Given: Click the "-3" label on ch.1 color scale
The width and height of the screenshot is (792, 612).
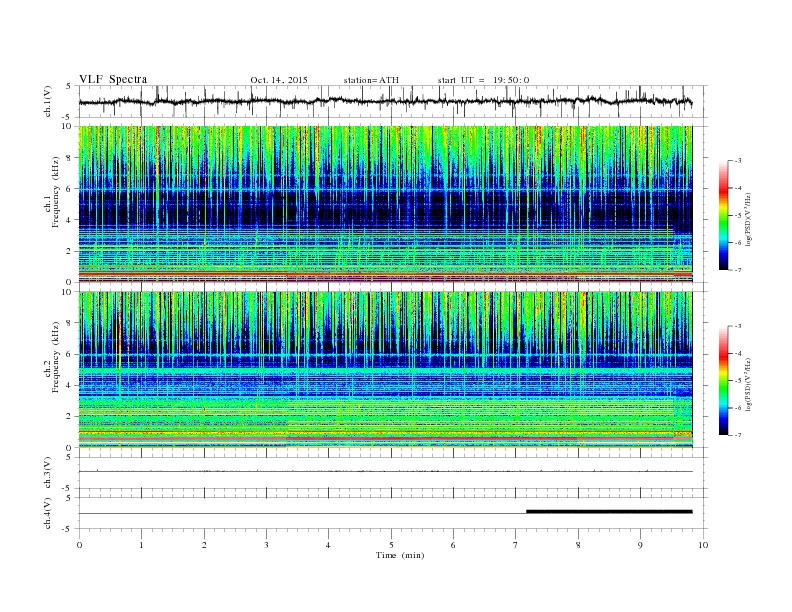Looking at the screenshot, I should pos(738,161).
